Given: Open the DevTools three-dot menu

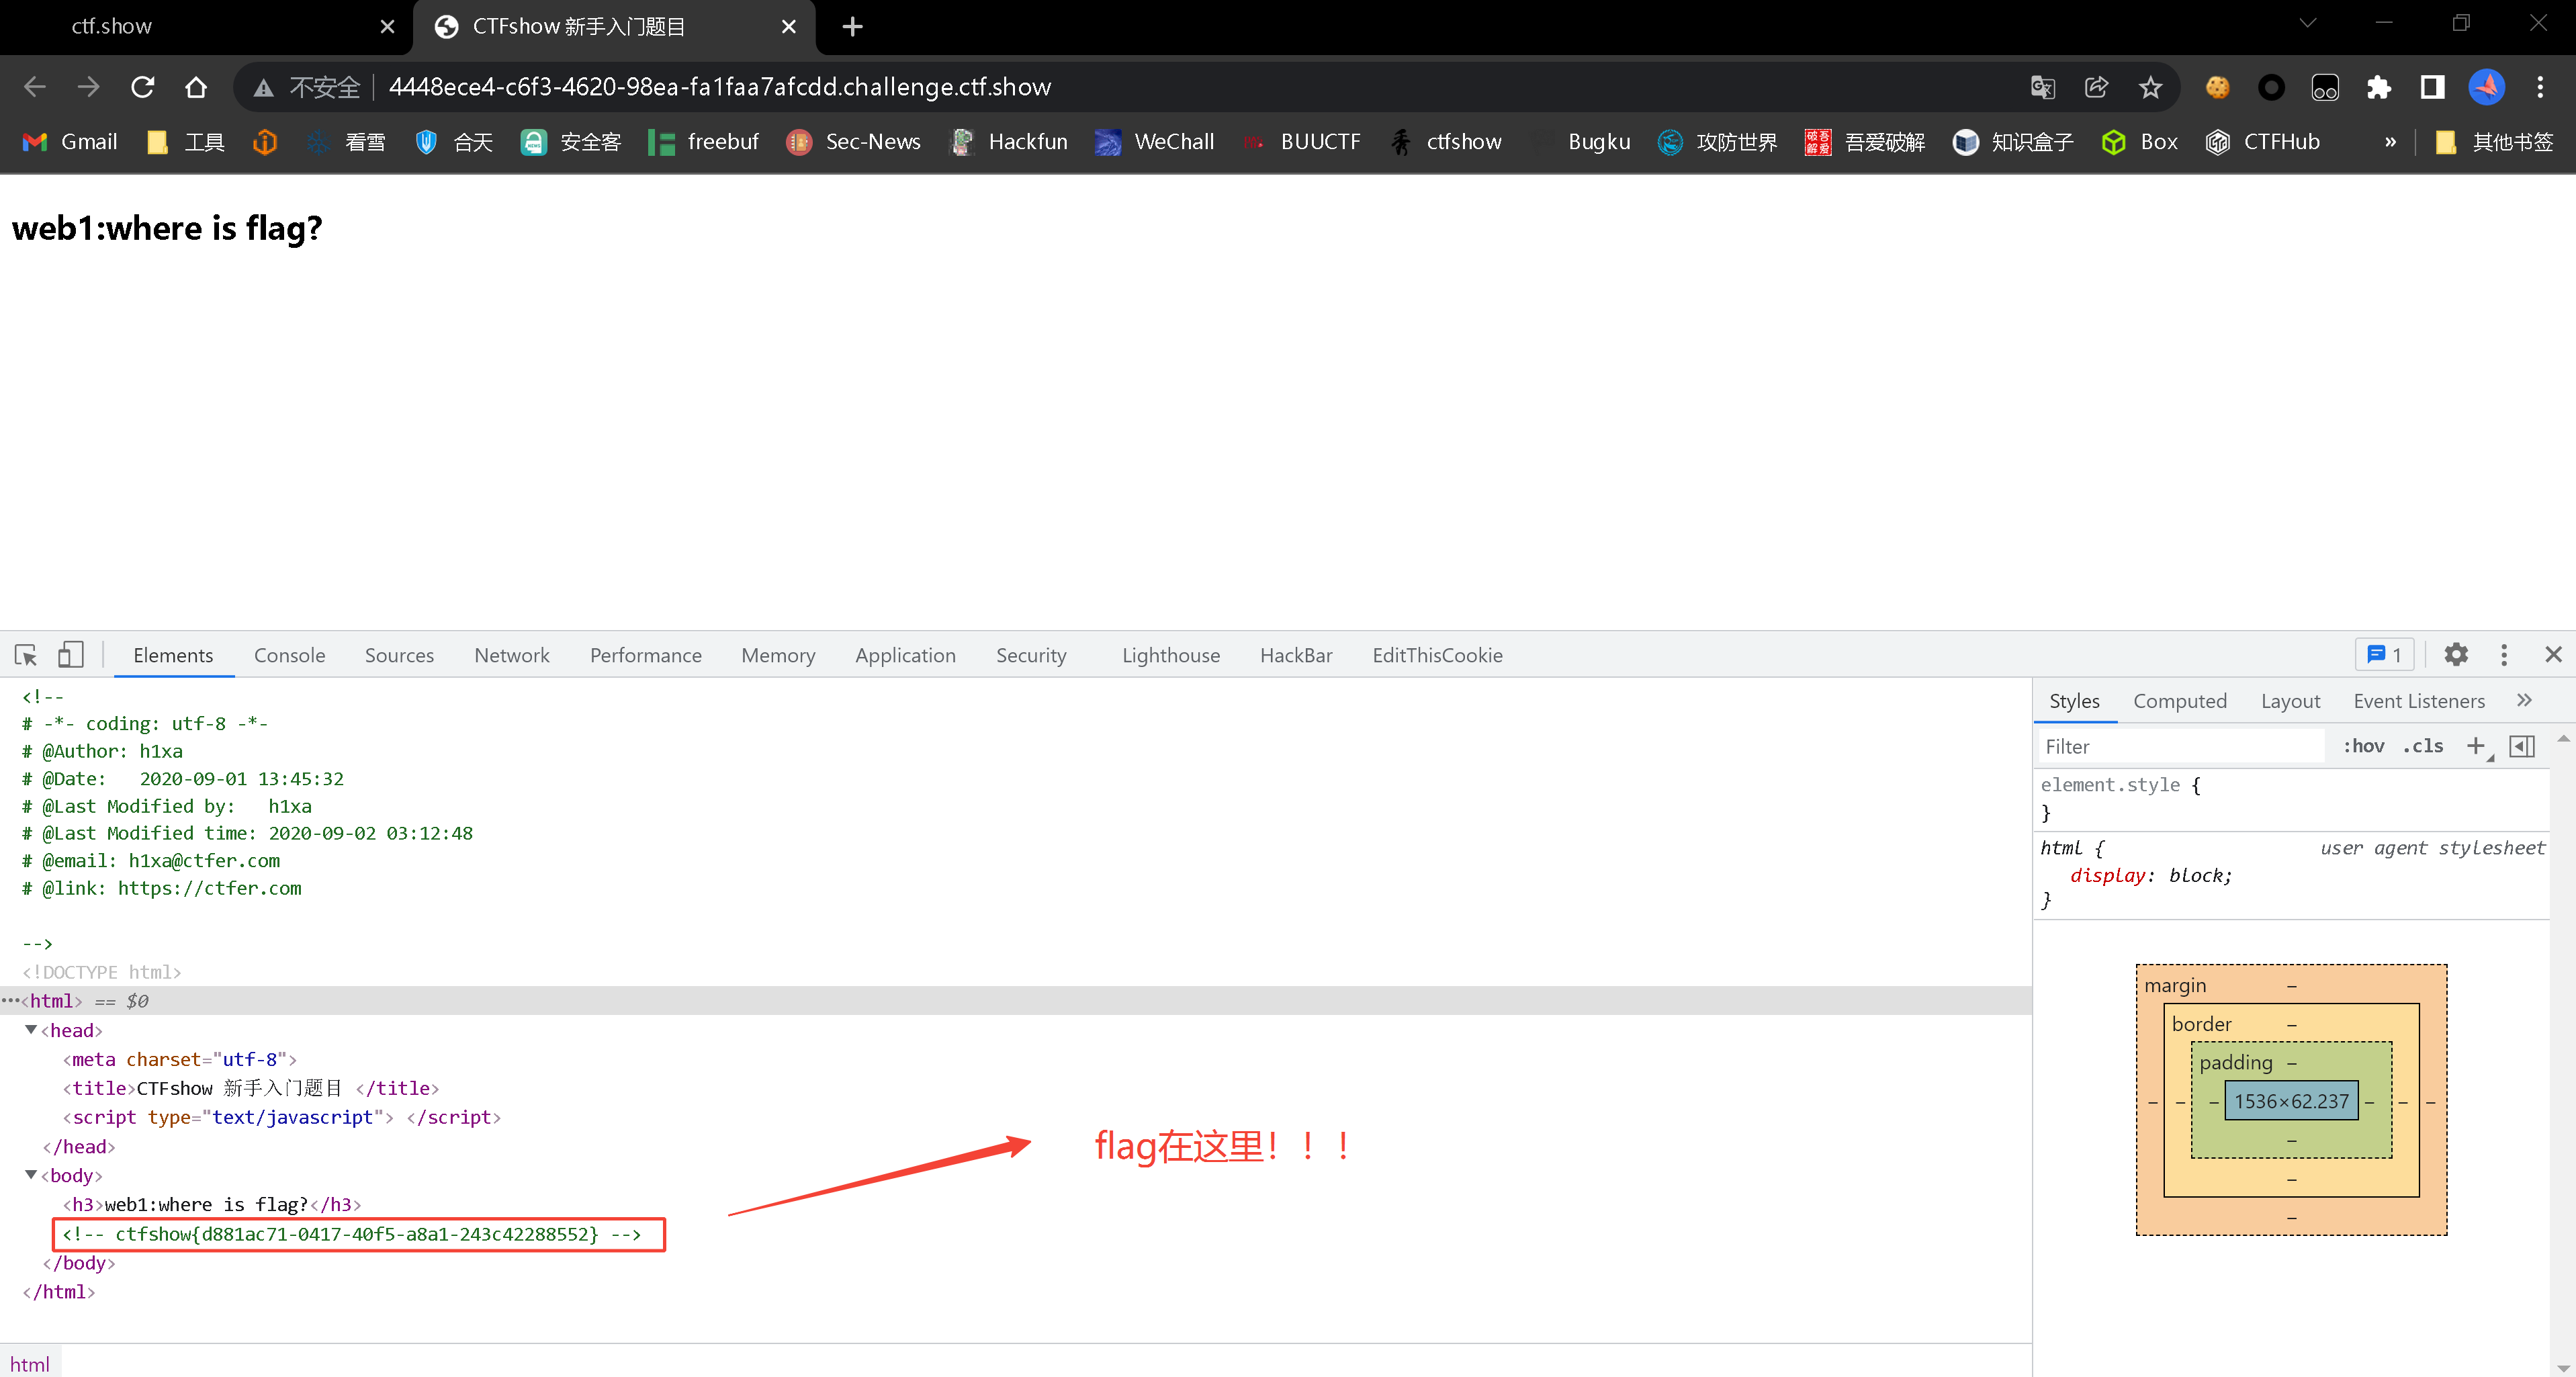Looking at the screenshot, I should [x=2503, y=655].
